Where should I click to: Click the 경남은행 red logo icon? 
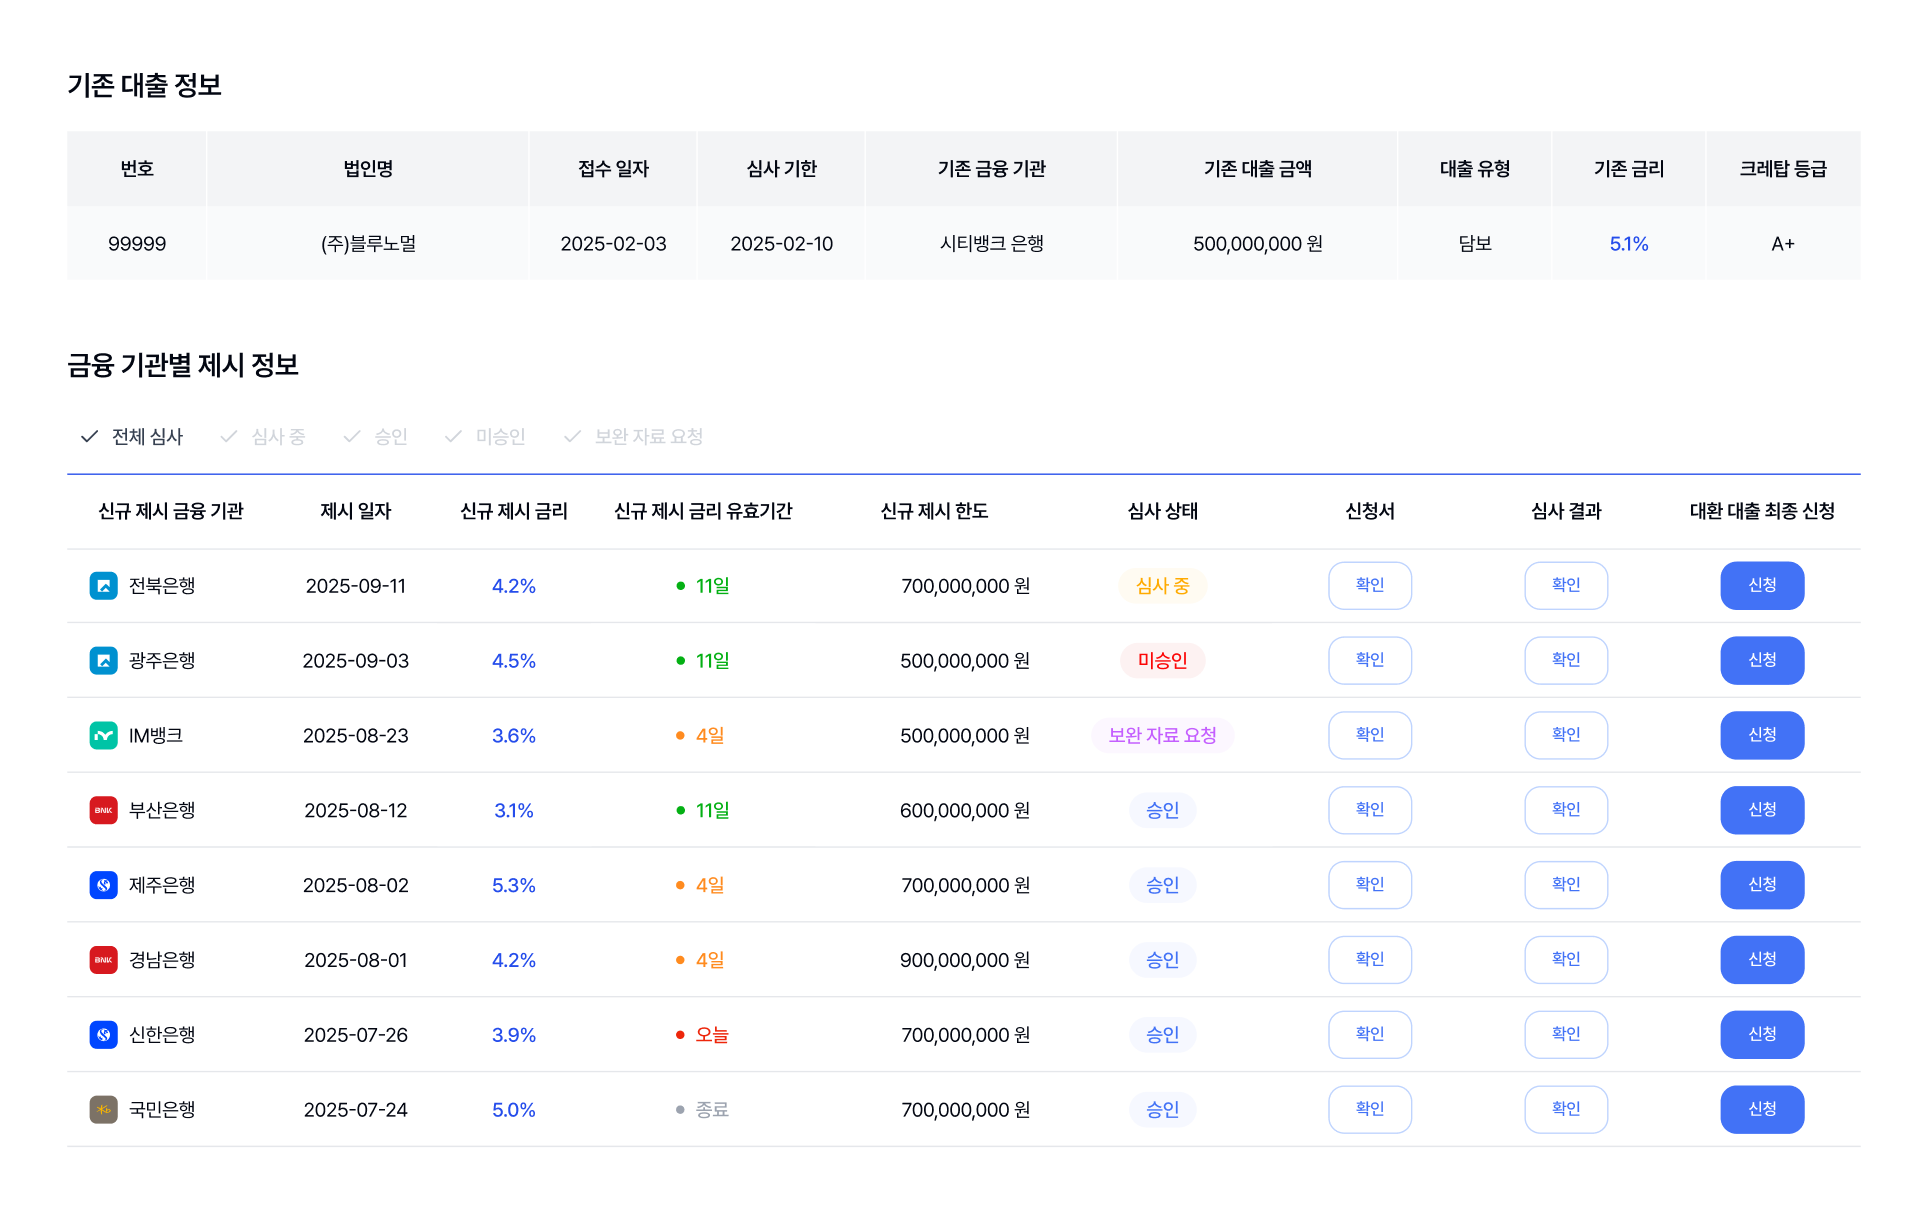click(x=103, y=960)
